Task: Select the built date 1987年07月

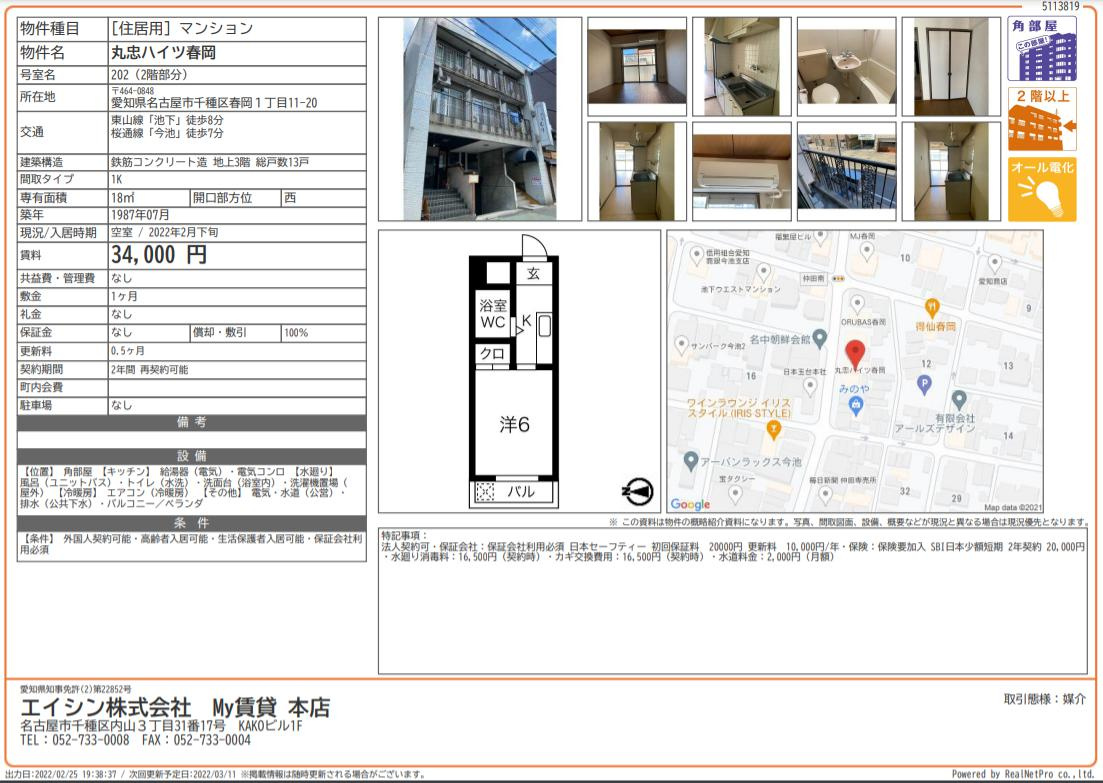Action: click(x=140, y=215)
